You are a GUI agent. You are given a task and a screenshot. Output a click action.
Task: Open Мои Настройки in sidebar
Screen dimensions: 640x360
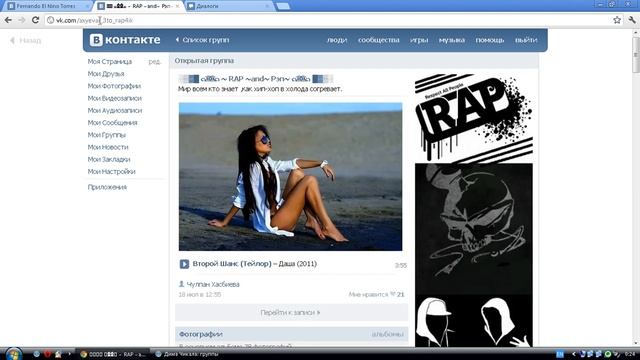pos(111,172)
